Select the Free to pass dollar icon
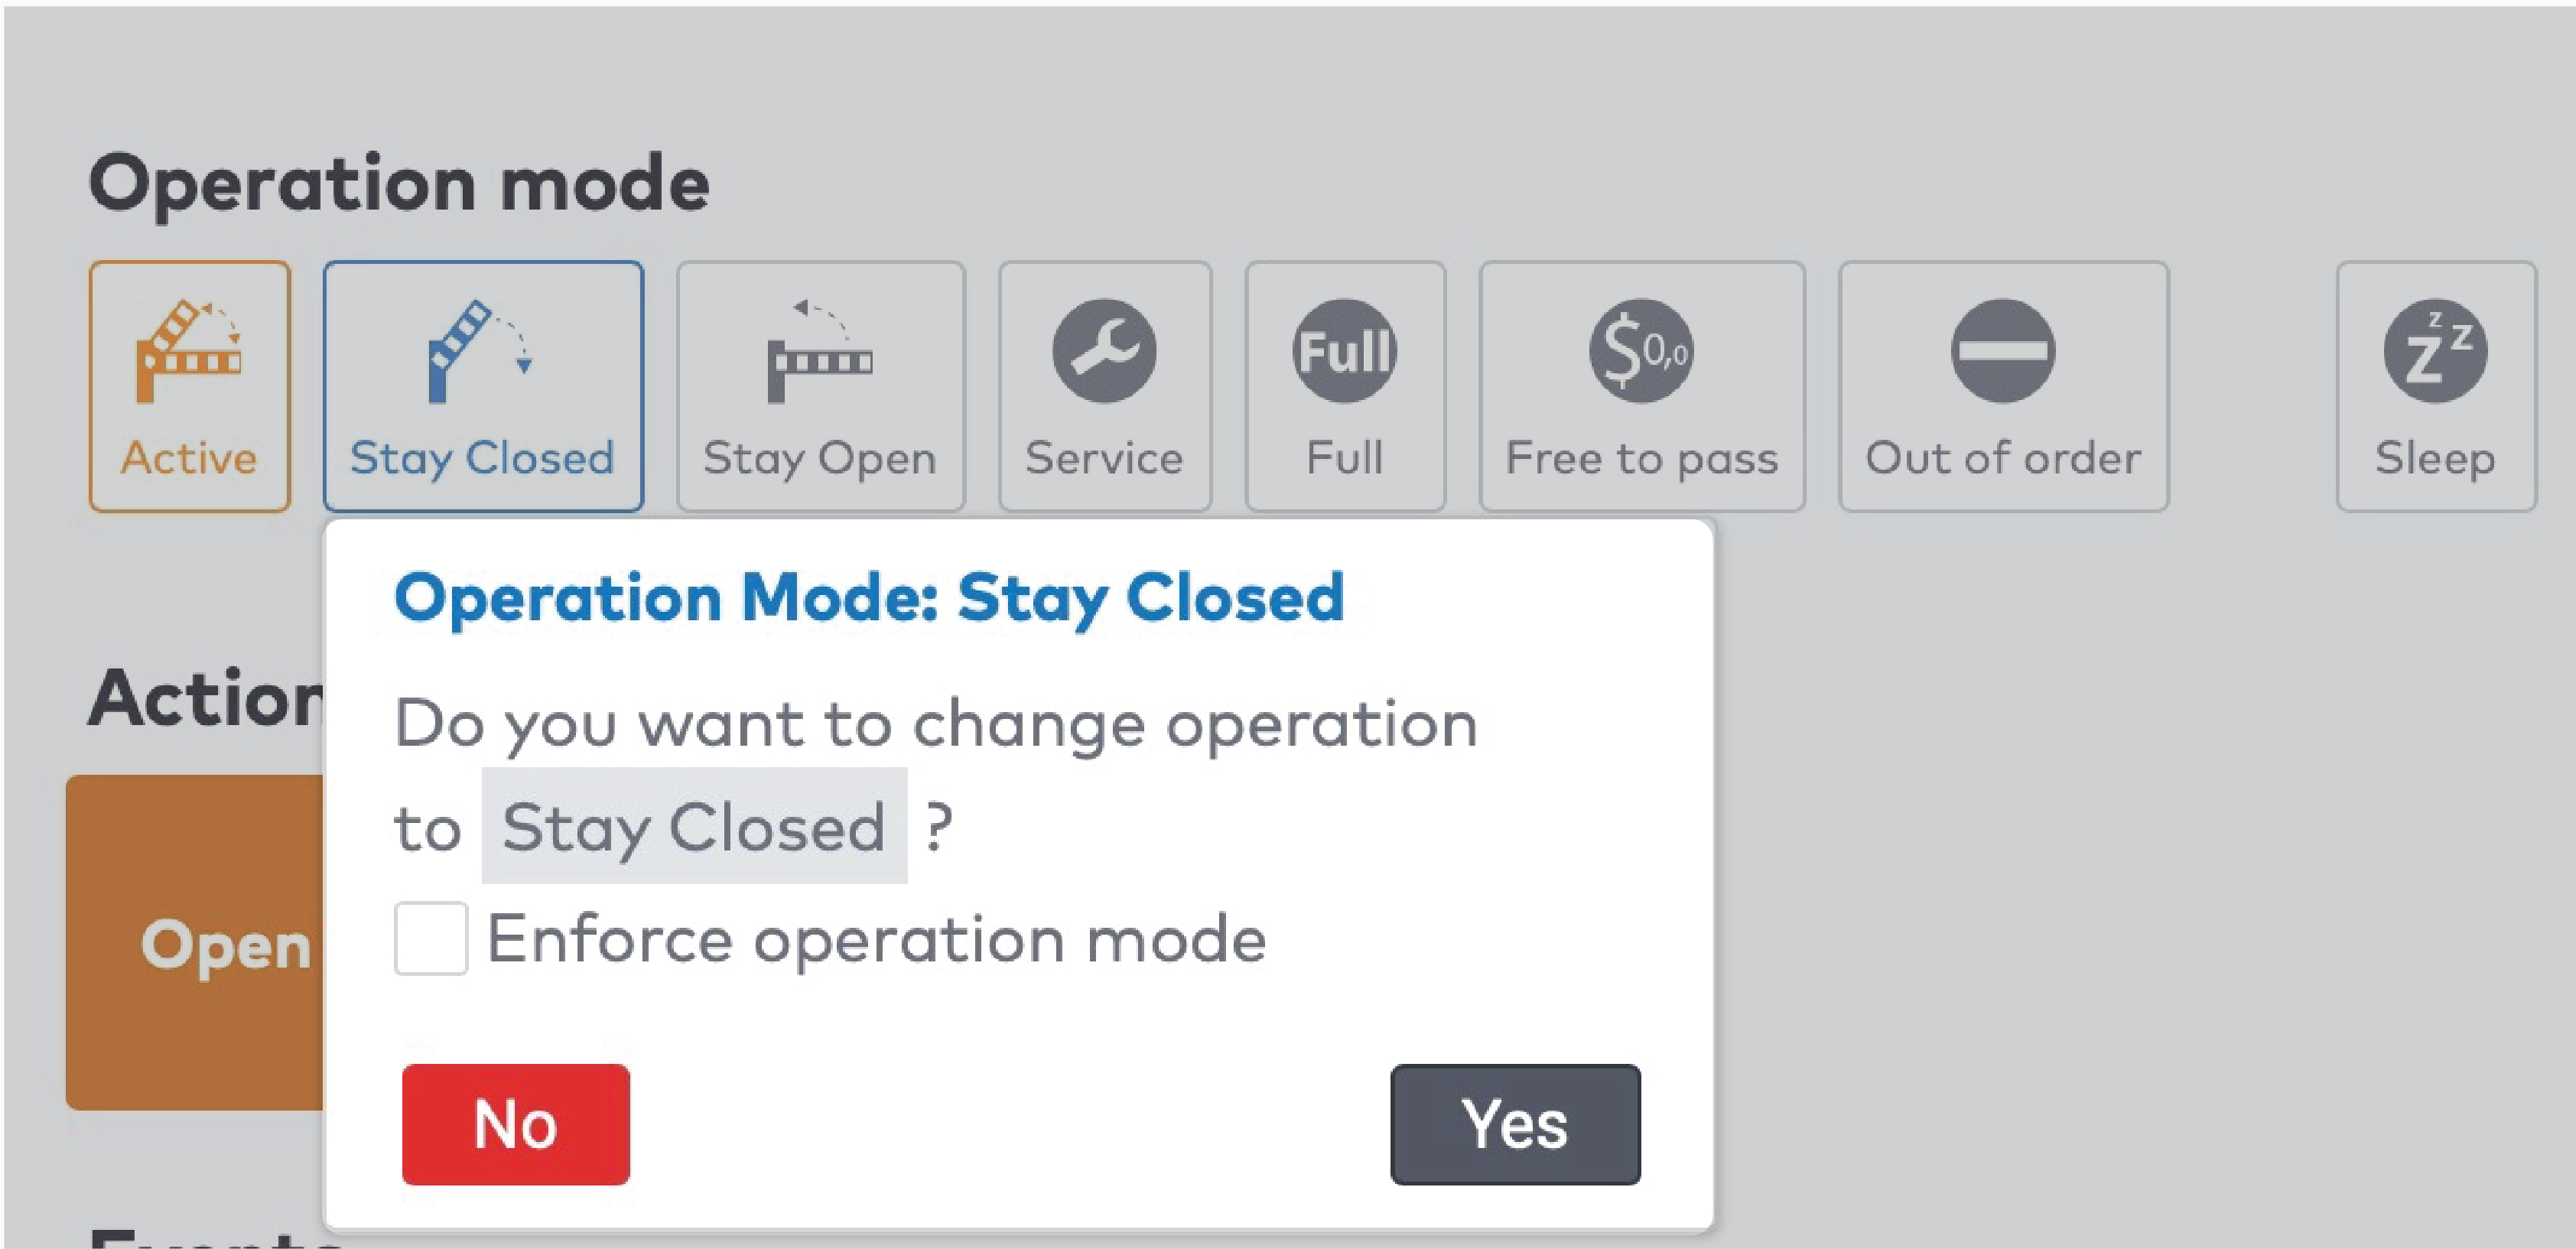 1641,350
